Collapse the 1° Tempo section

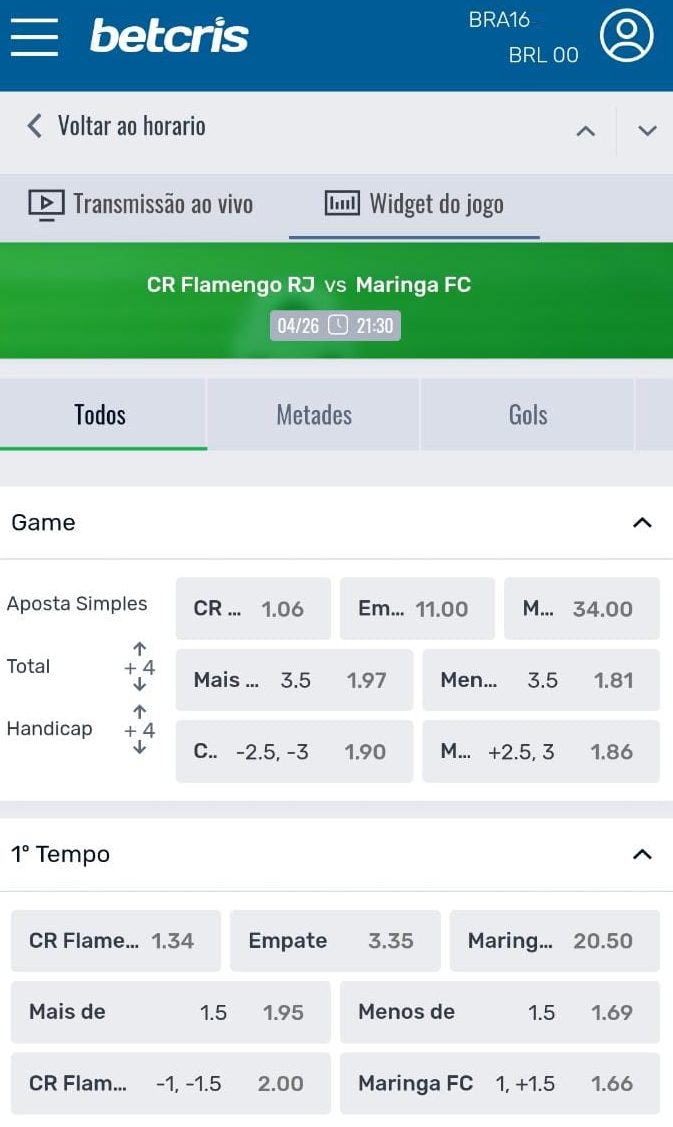click(x=642, y=855)
